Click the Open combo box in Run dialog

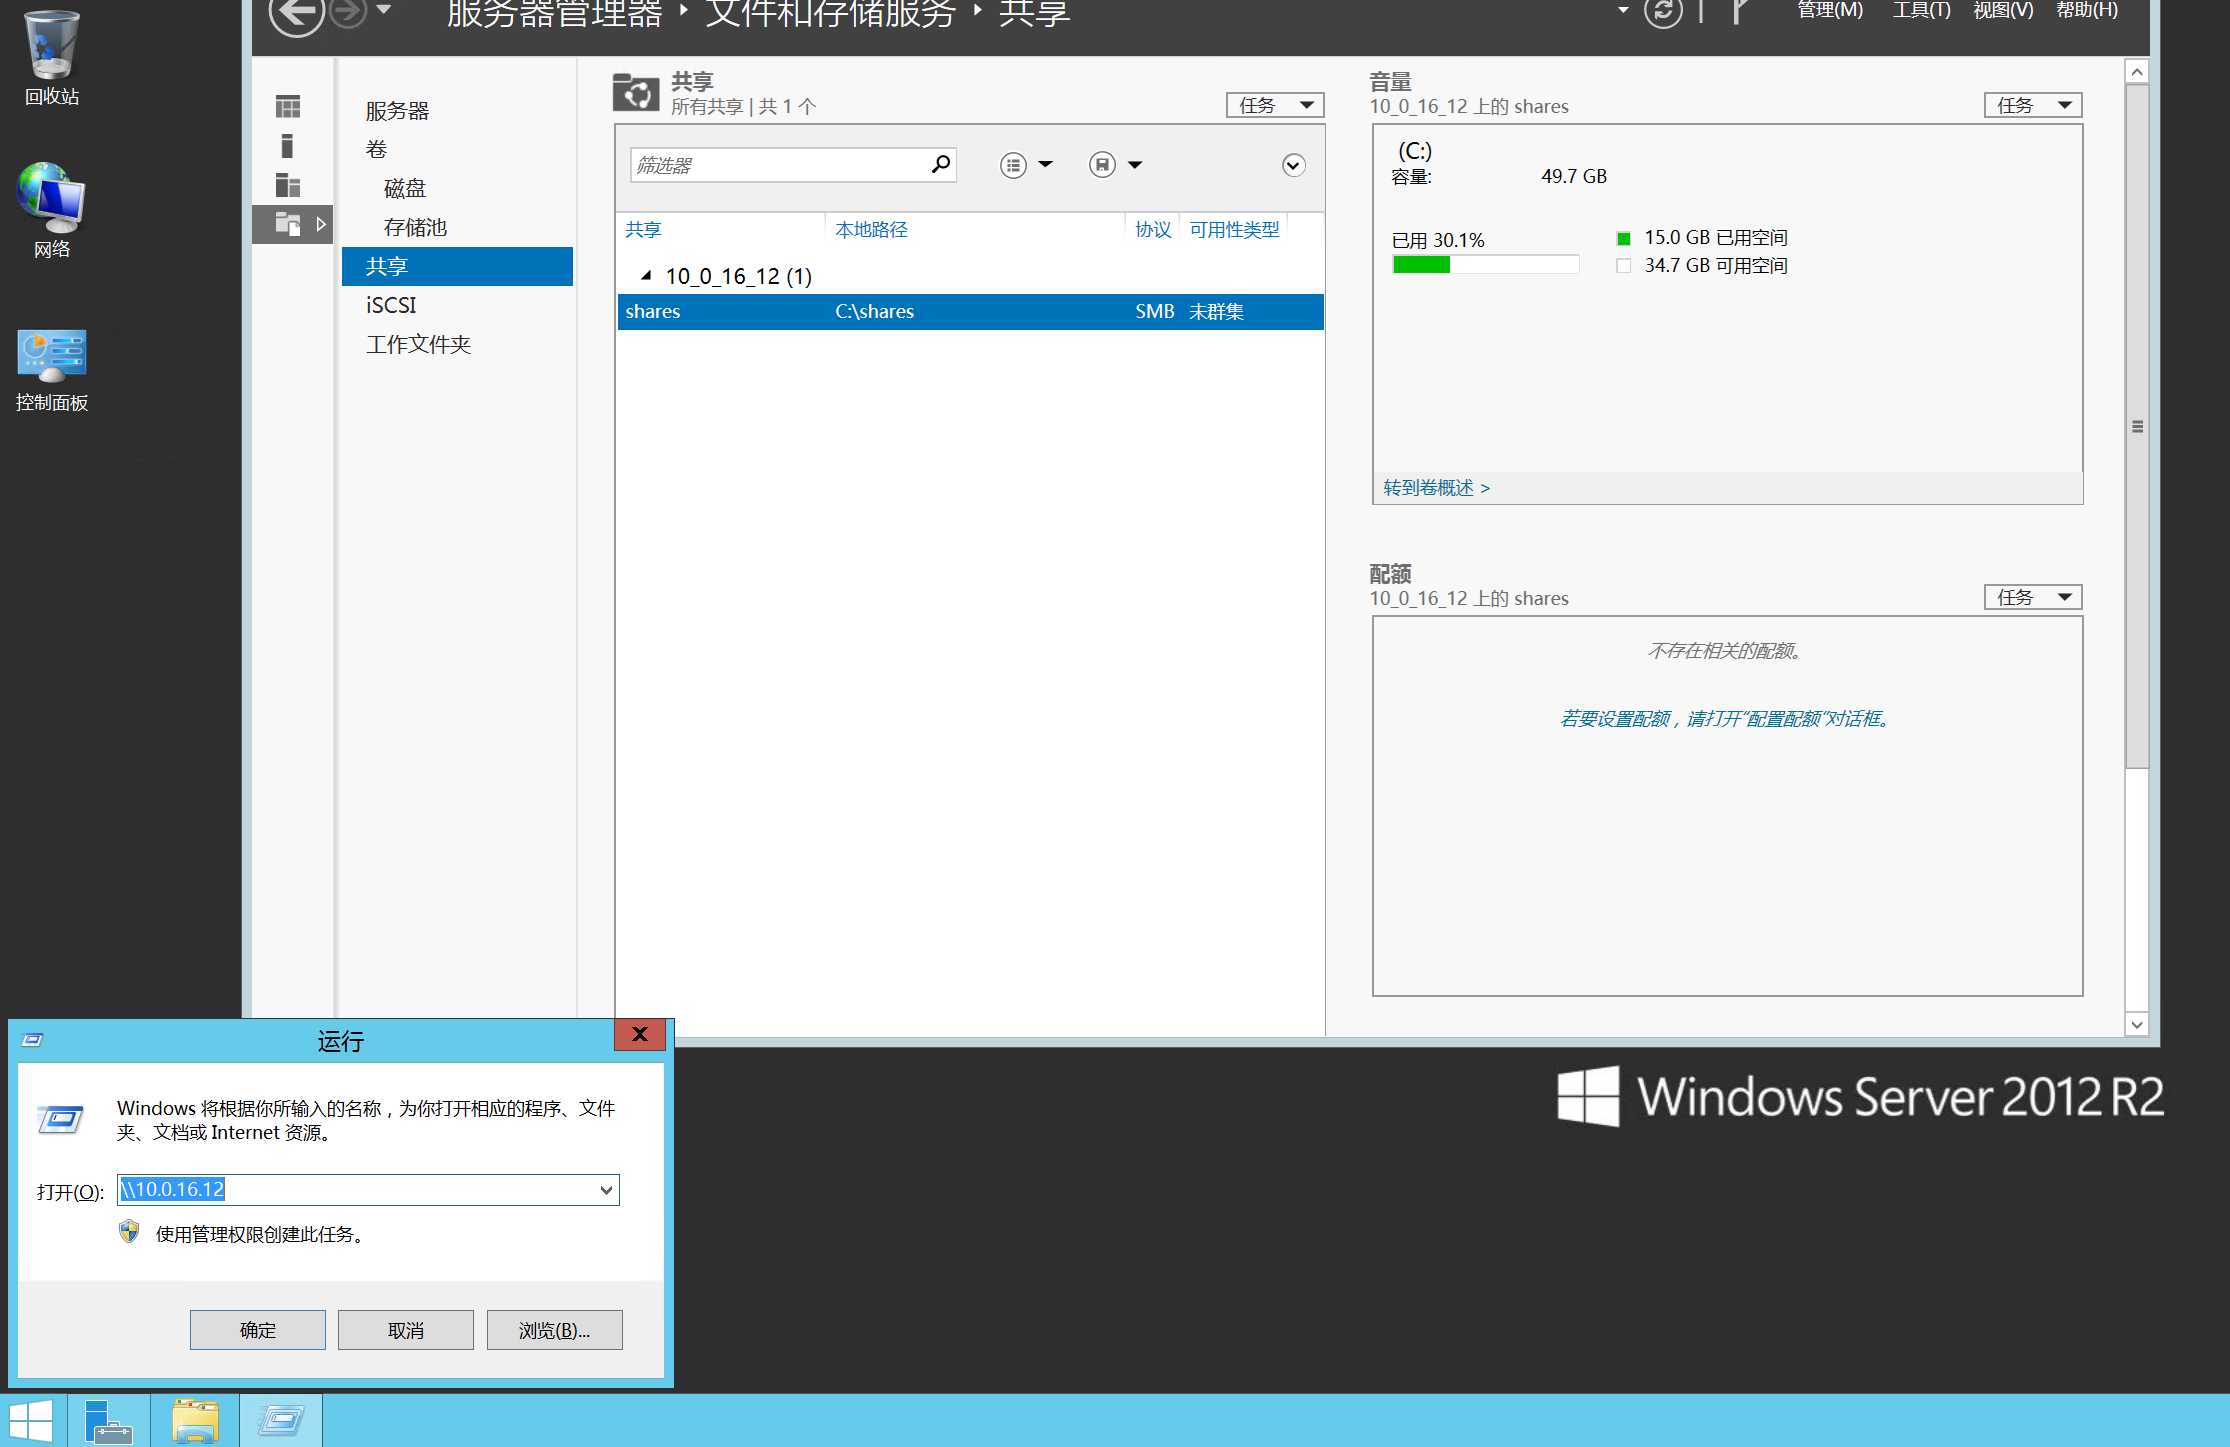pyautogui.click(x=367, y=1189)
